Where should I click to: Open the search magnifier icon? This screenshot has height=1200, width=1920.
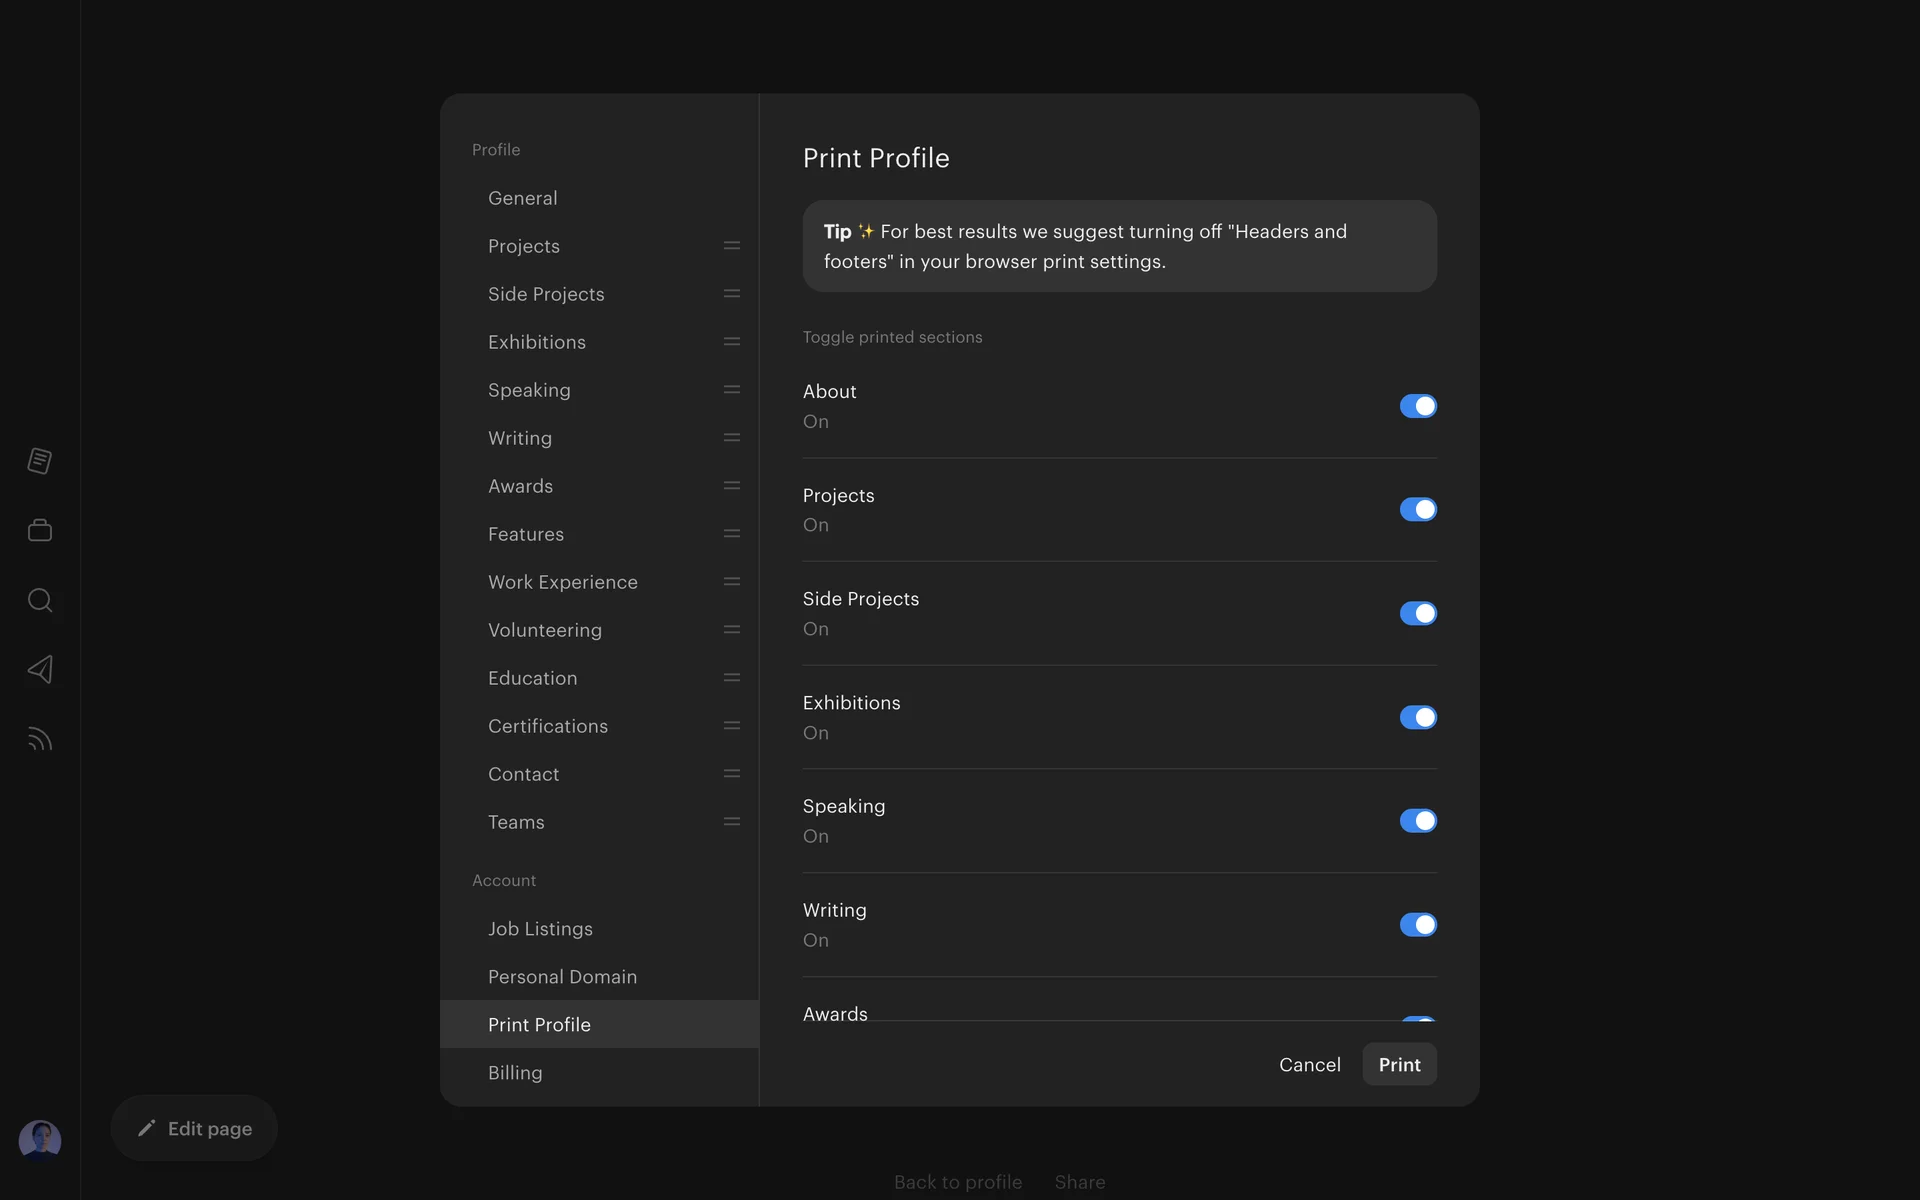tap(40, 600)
